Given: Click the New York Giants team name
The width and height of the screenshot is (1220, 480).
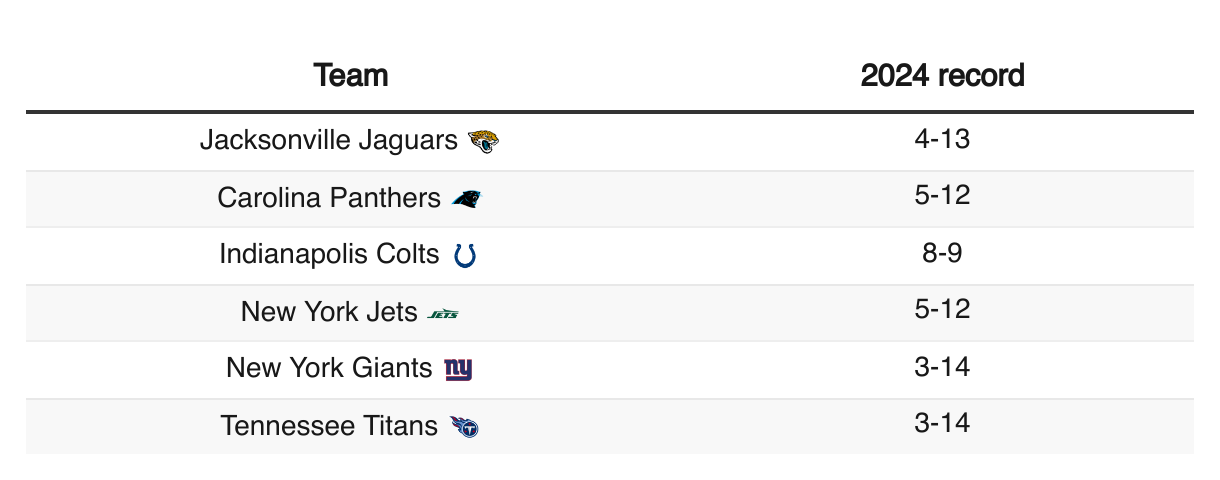Looking at the screenshot, I should pos(329,368).
